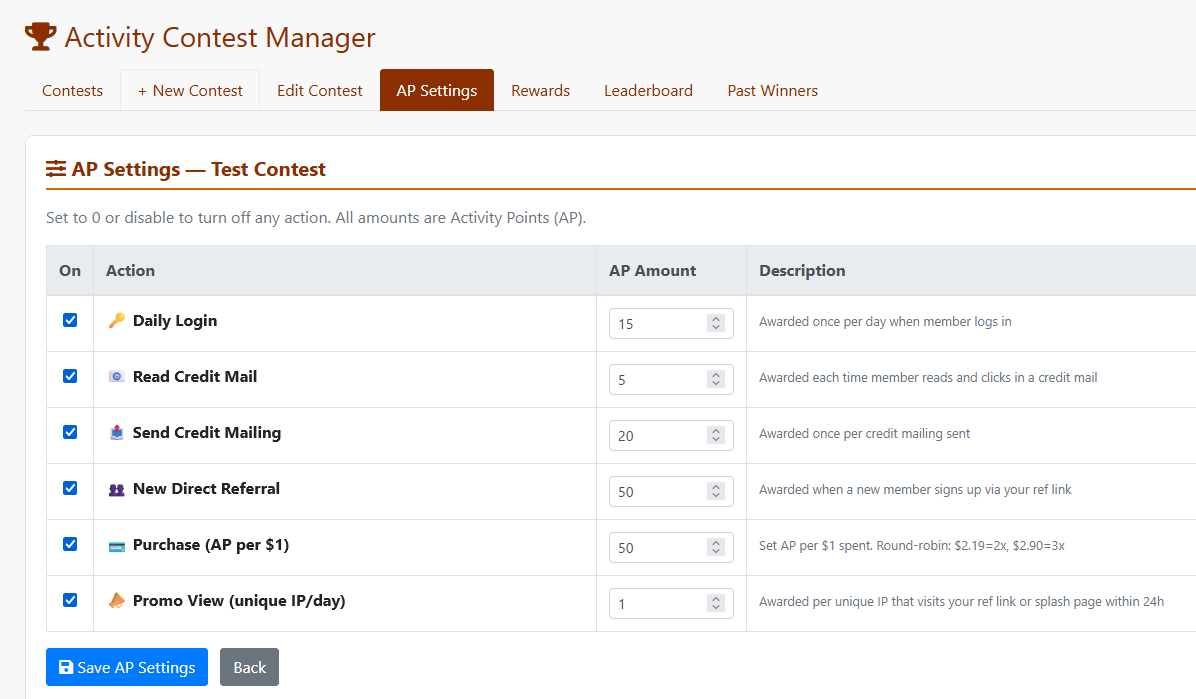Click the sliders icon next to AP Settings heading
The height and width of the screenshot is (699, 1196).
tap(56, 169)
